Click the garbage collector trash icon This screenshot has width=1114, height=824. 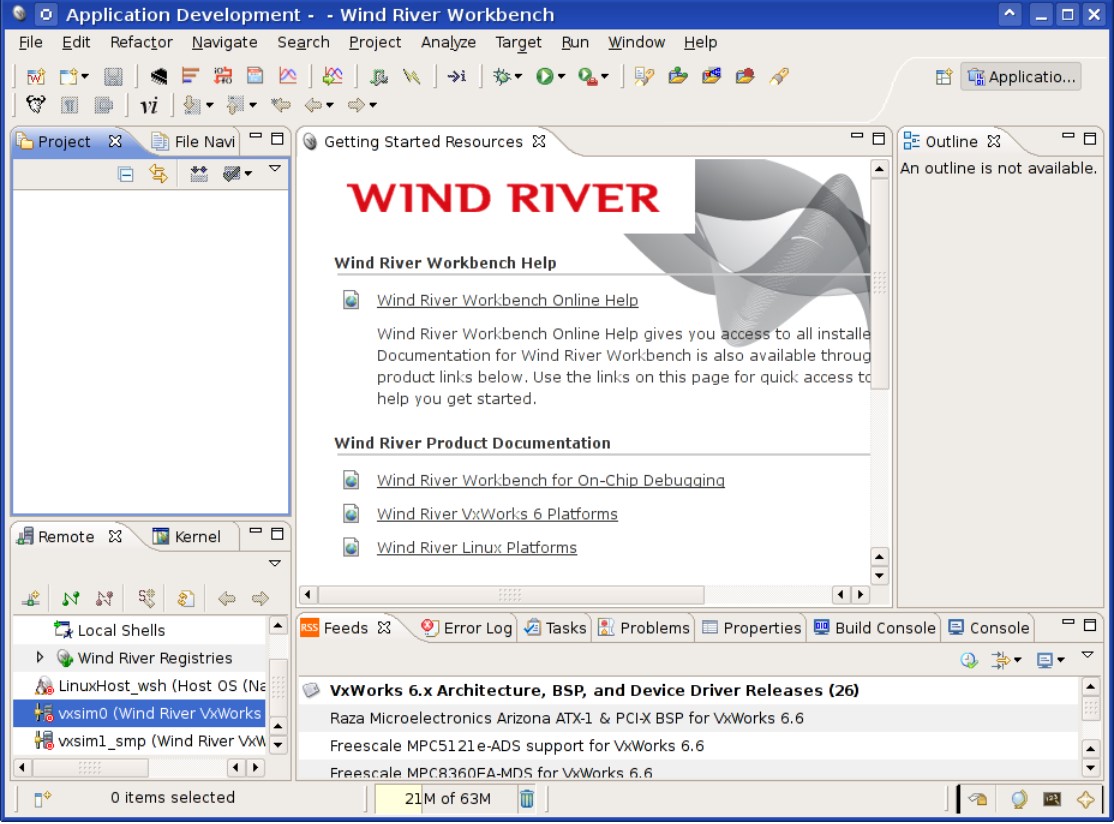pyautogui.click(x=526, y=798)
